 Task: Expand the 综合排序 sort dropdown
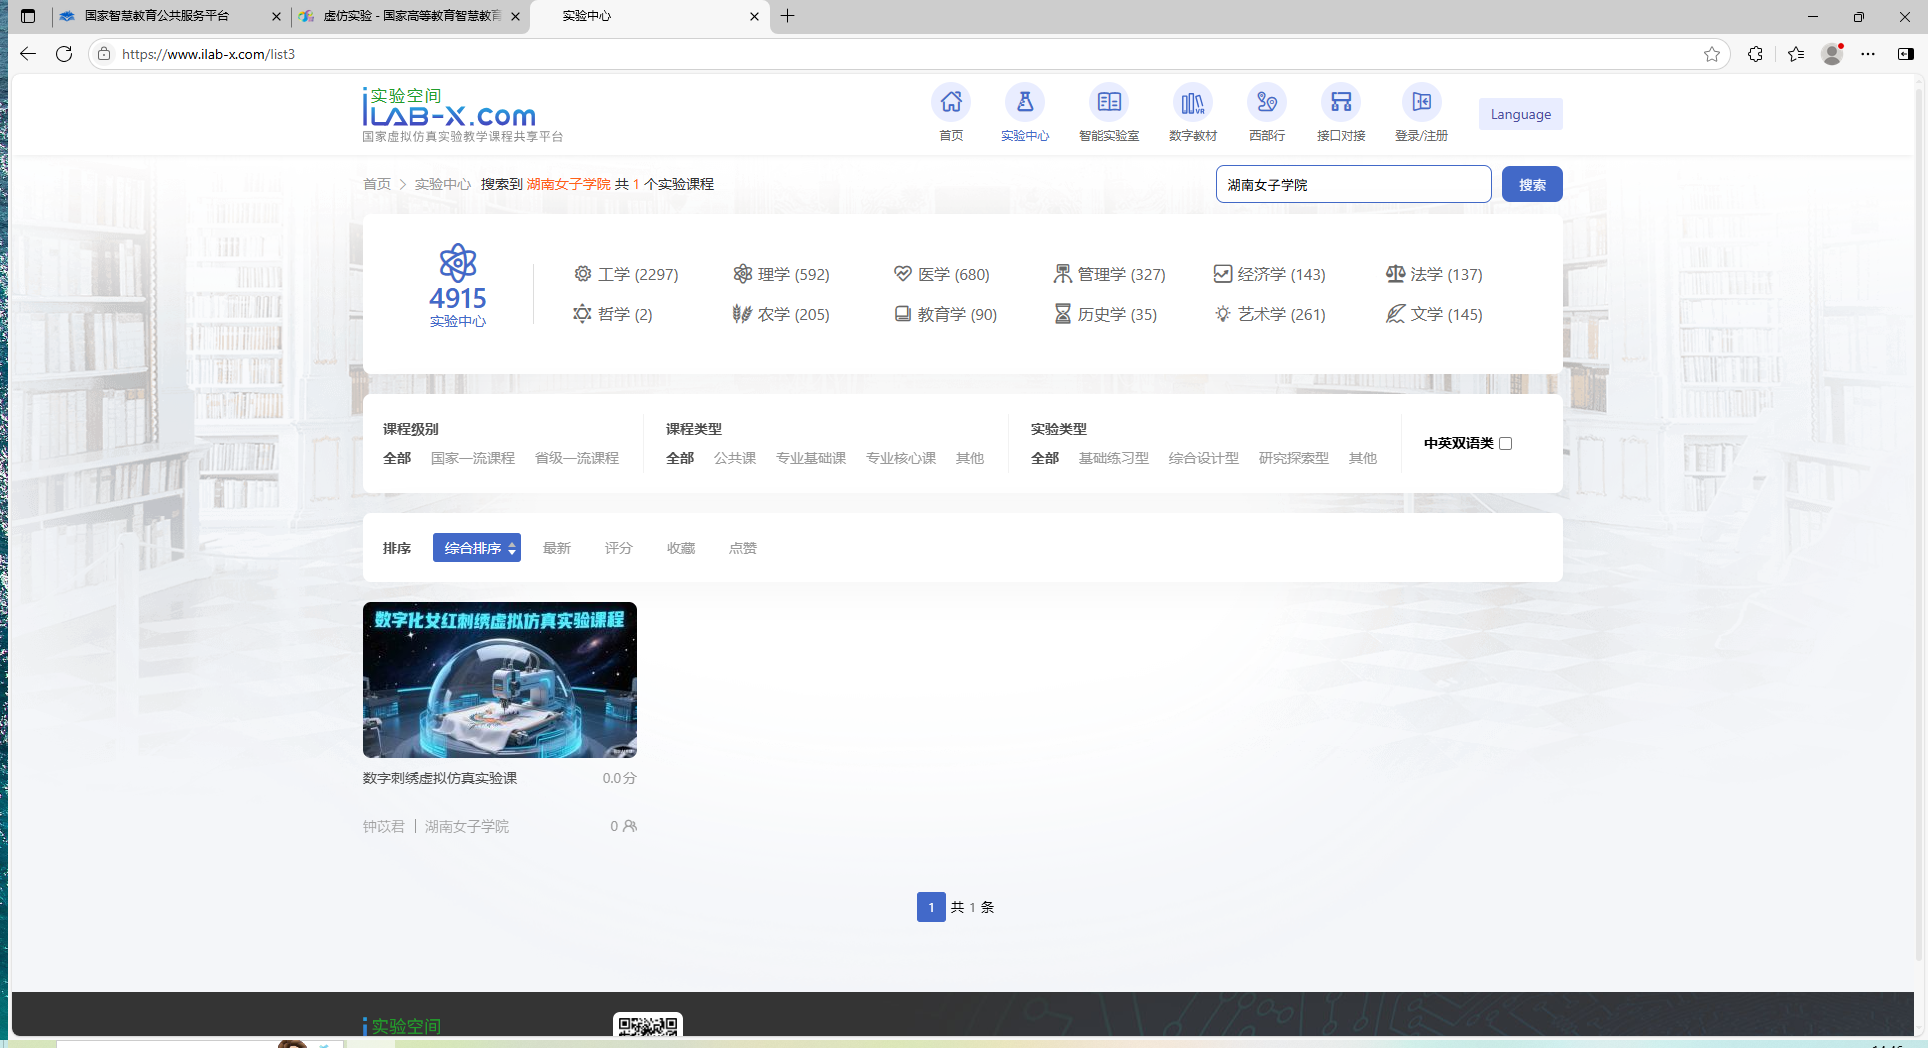tap(477, 548)
